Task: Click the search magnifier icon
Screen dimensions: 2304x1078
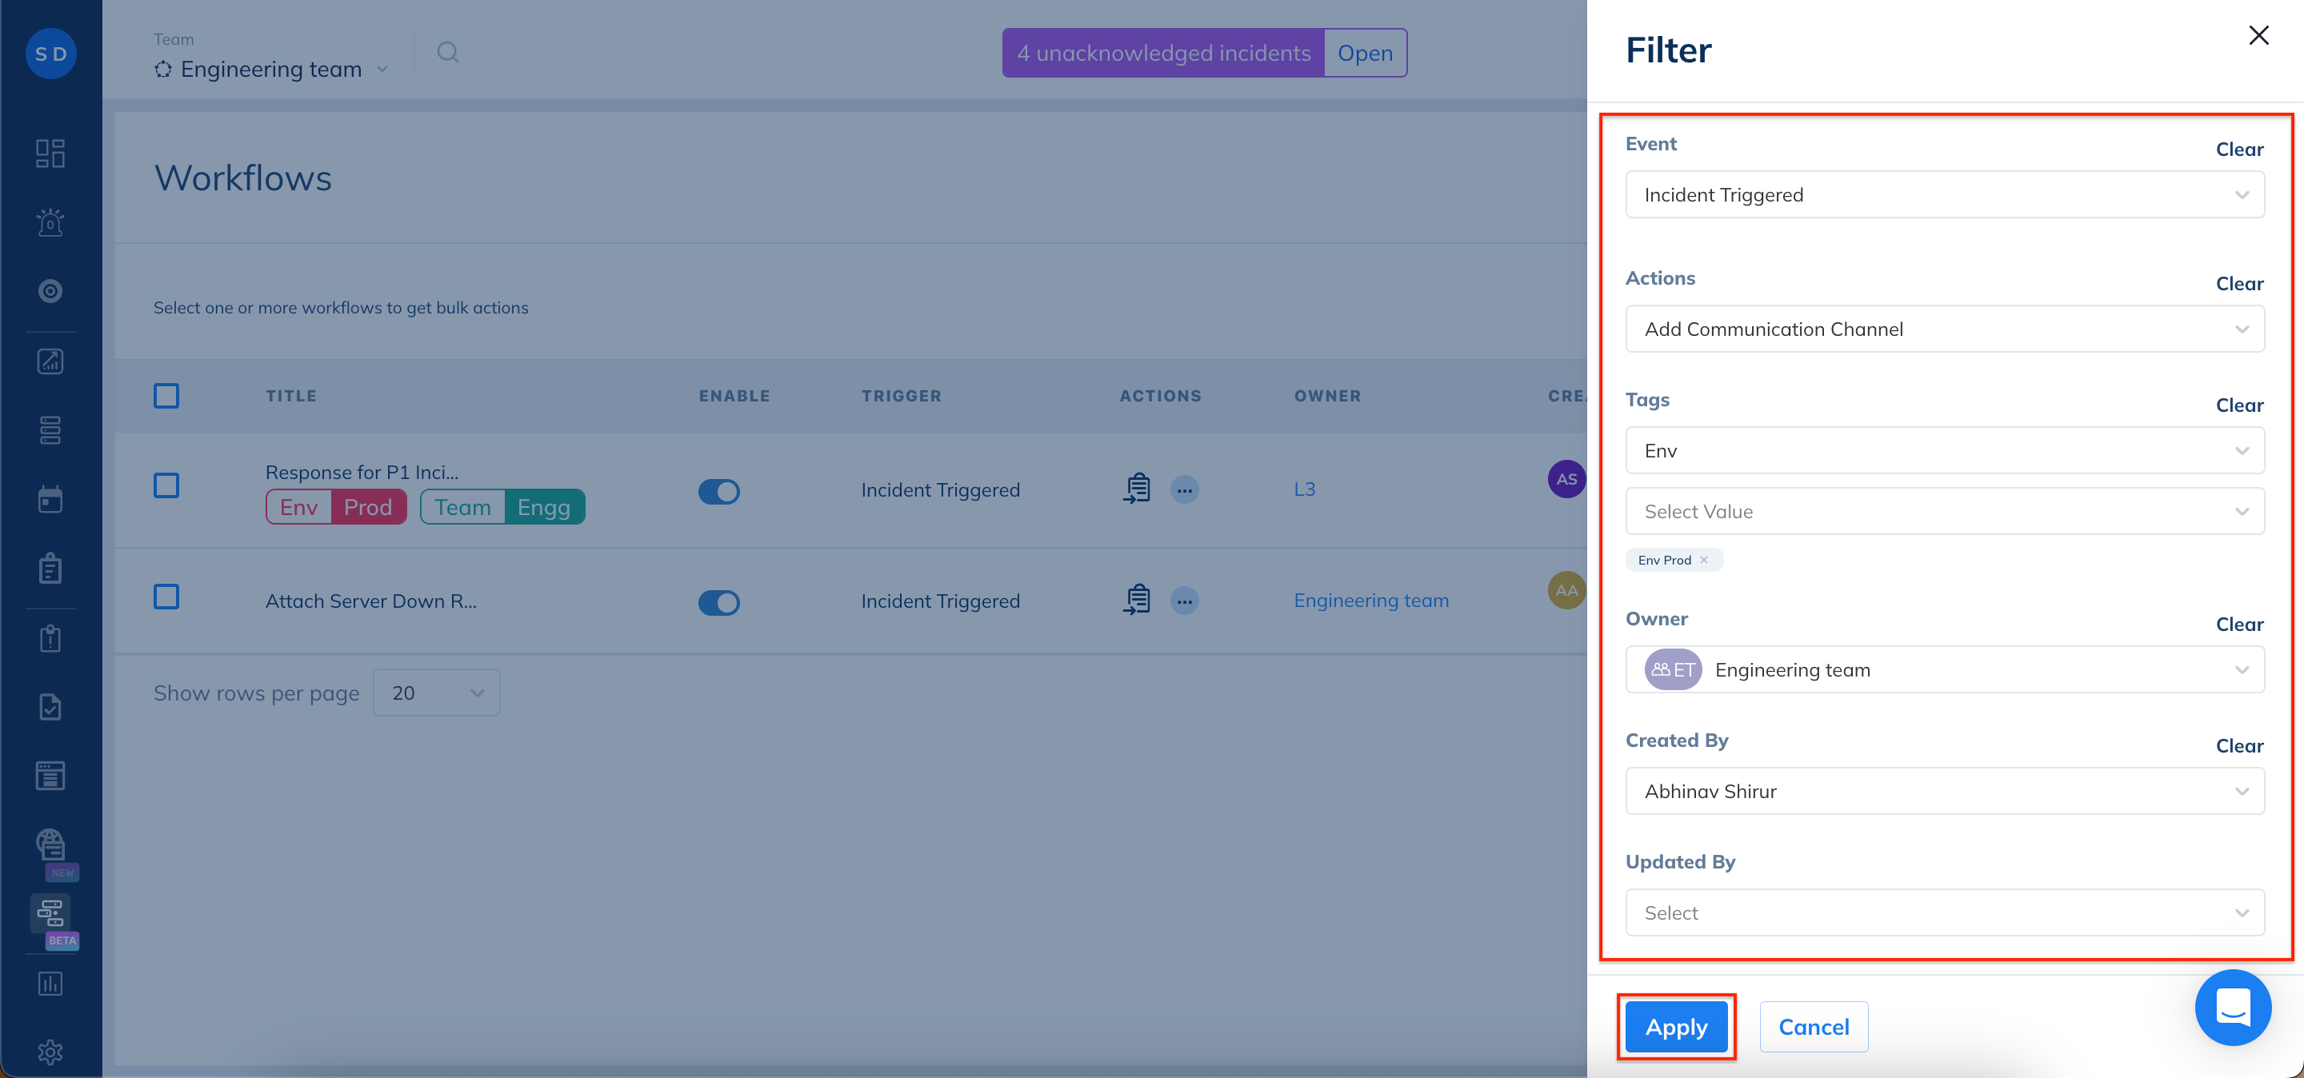Action: (448, 52)
